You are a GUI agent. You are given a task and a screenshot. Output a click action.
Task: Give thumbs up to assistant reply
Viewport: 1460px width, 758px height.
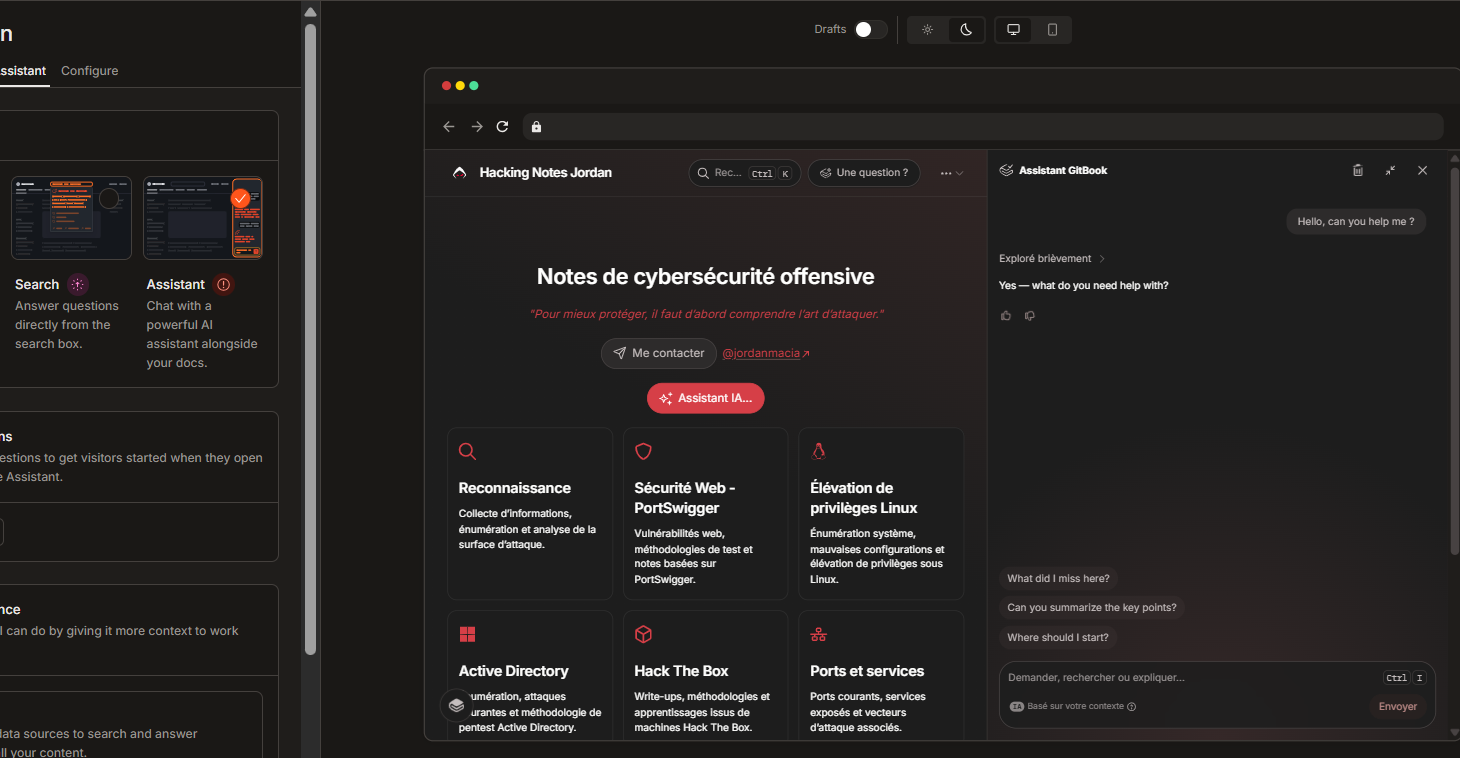tap(1006, 316)
